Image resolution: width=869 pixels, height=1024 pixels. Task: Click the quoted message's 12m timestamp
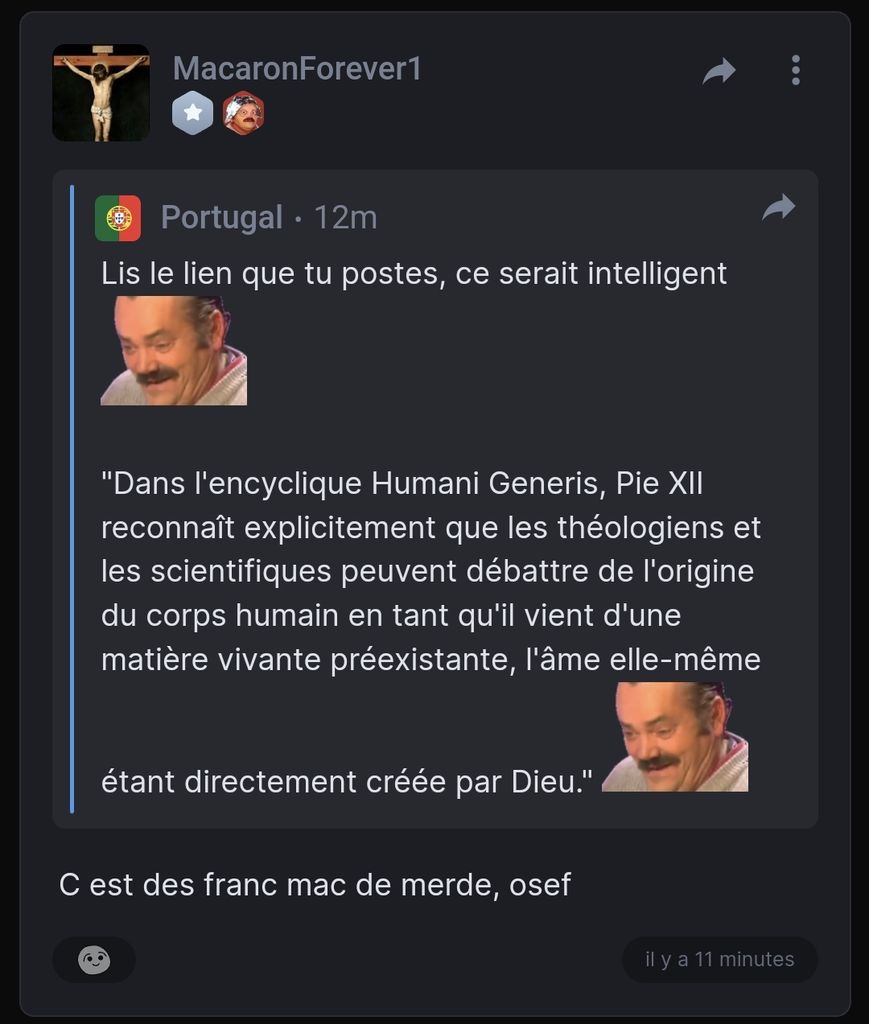click(x=346, y=218)
